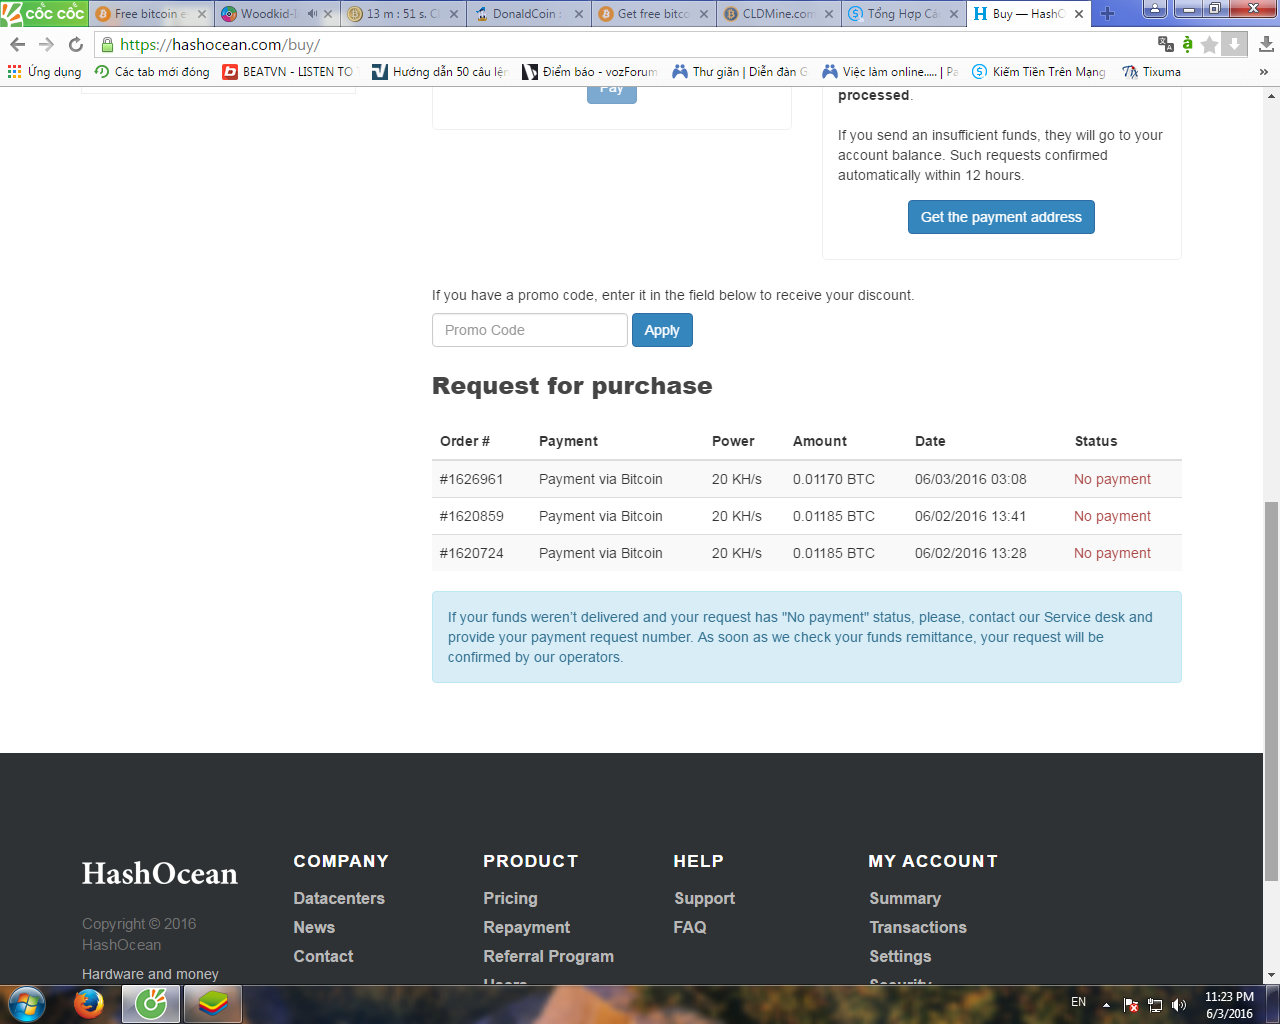1280x1024 pixels.
Task: Open BlueStacks from the taskbar
Action: click(x=212, y=1004)
